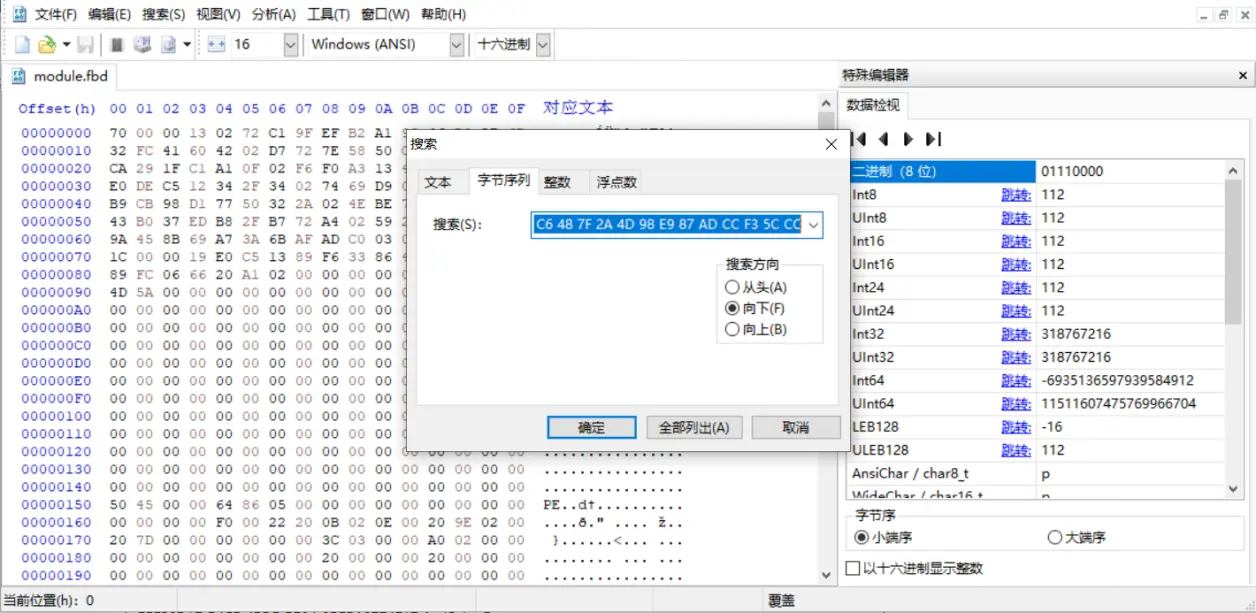Viewport: 1256px width, 613px height.
Task: Select search direction 向下(F)
Action: coord(756,309)
